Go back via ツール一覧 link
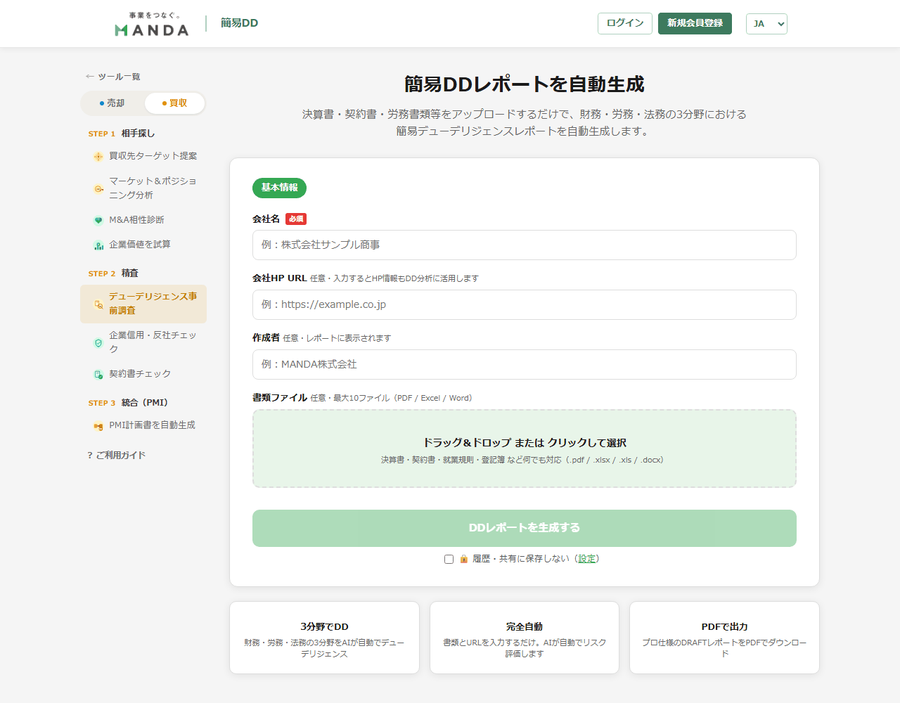The width and height of the screenshot is (900, 703). (113, 77)
